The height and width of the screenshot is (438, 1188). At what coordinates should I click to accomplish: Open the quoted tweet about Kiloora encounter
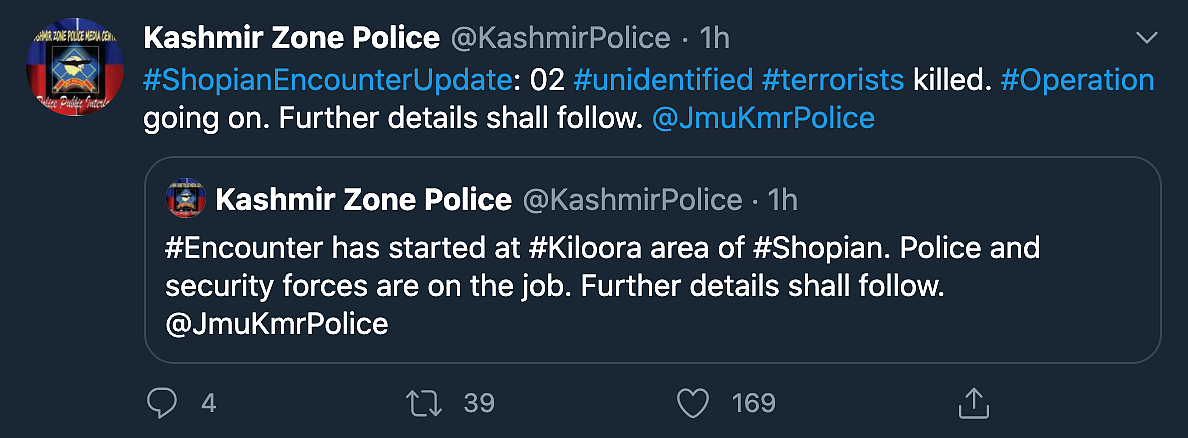click(x=652, y=260)
